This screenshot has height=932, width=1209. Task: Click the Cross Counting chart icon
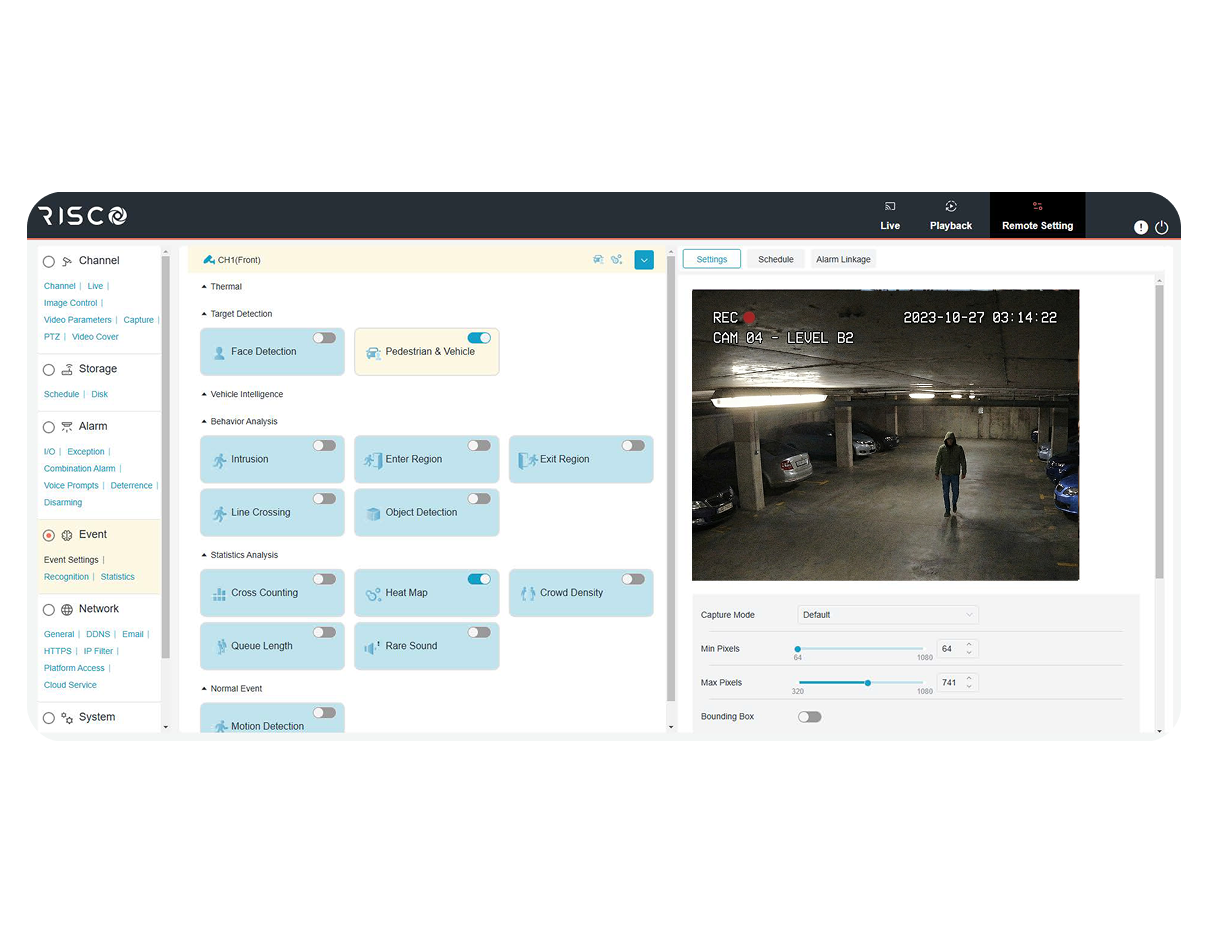pyautogui.click(x=219, y=594)
